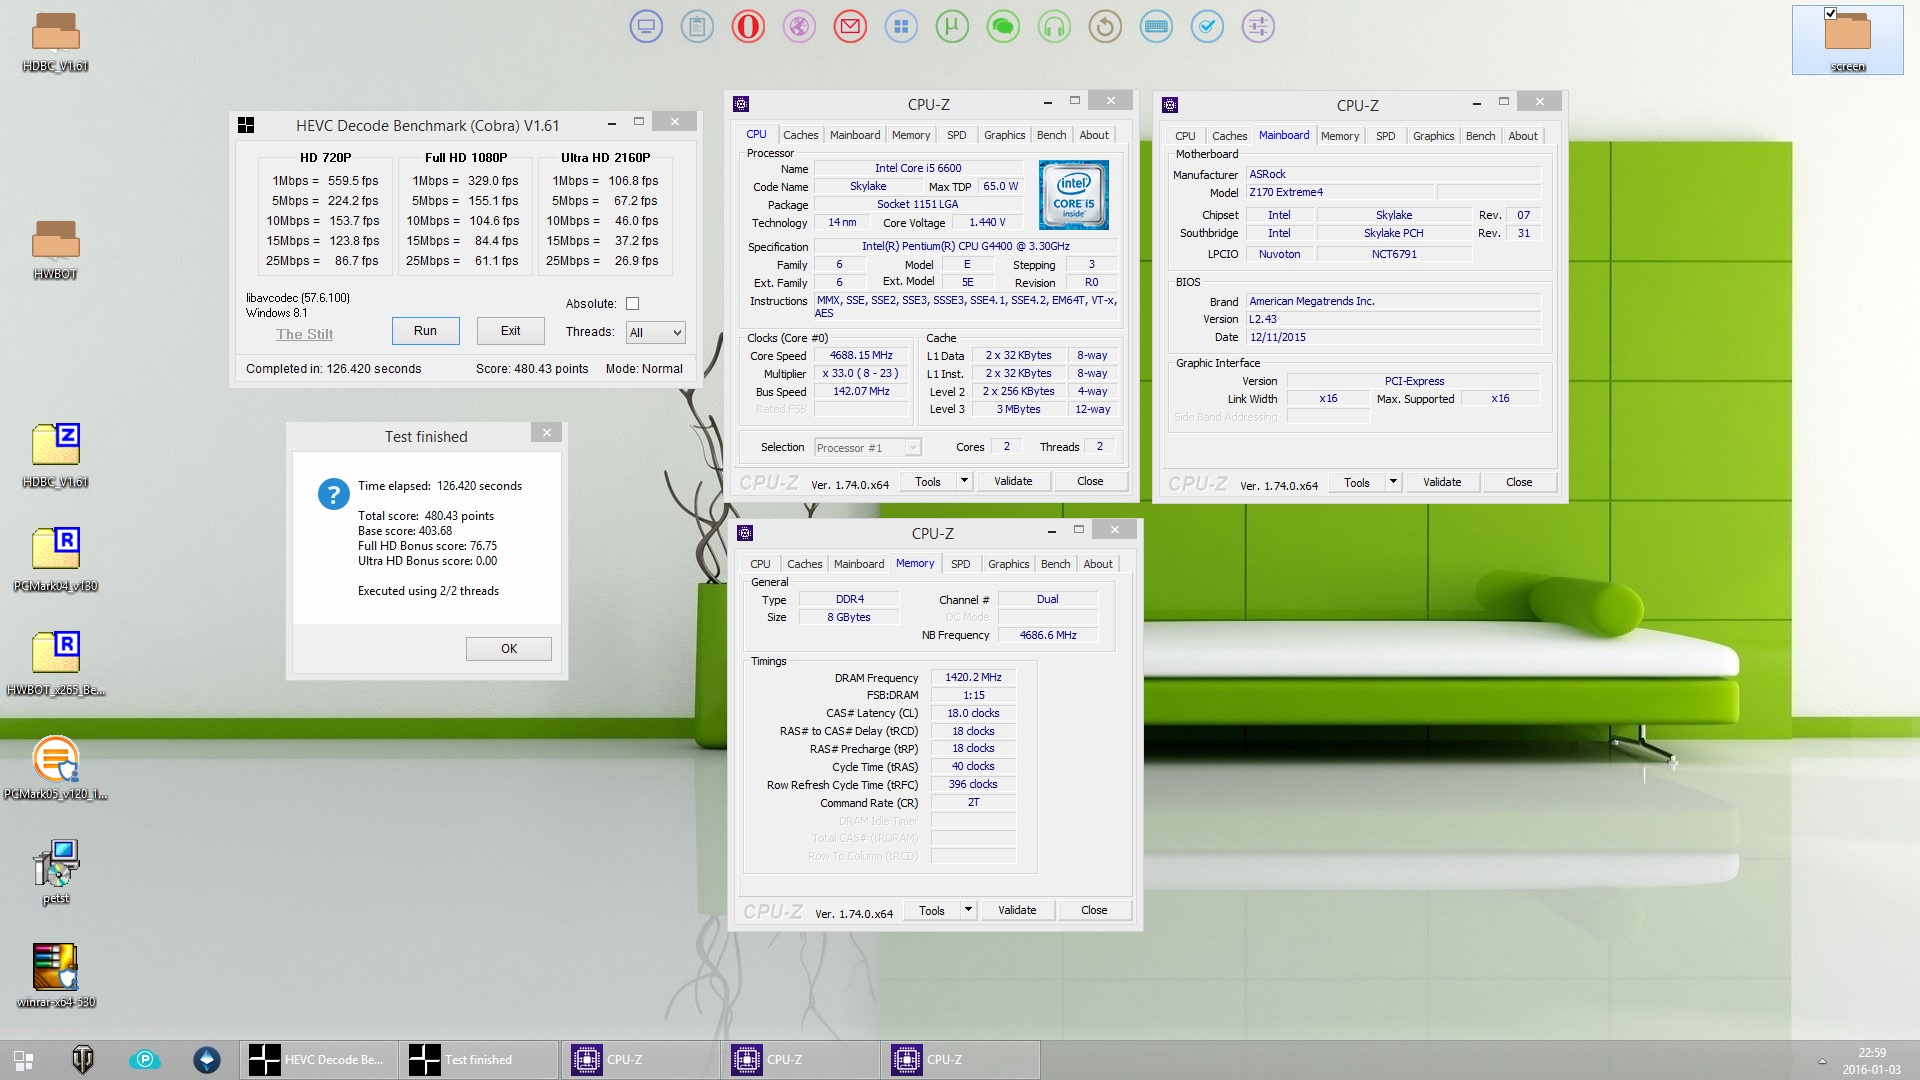Screen dimensions: 1920x1080
Task: Open the Processor #1 selection dropdown
Action: coord(867,448)
